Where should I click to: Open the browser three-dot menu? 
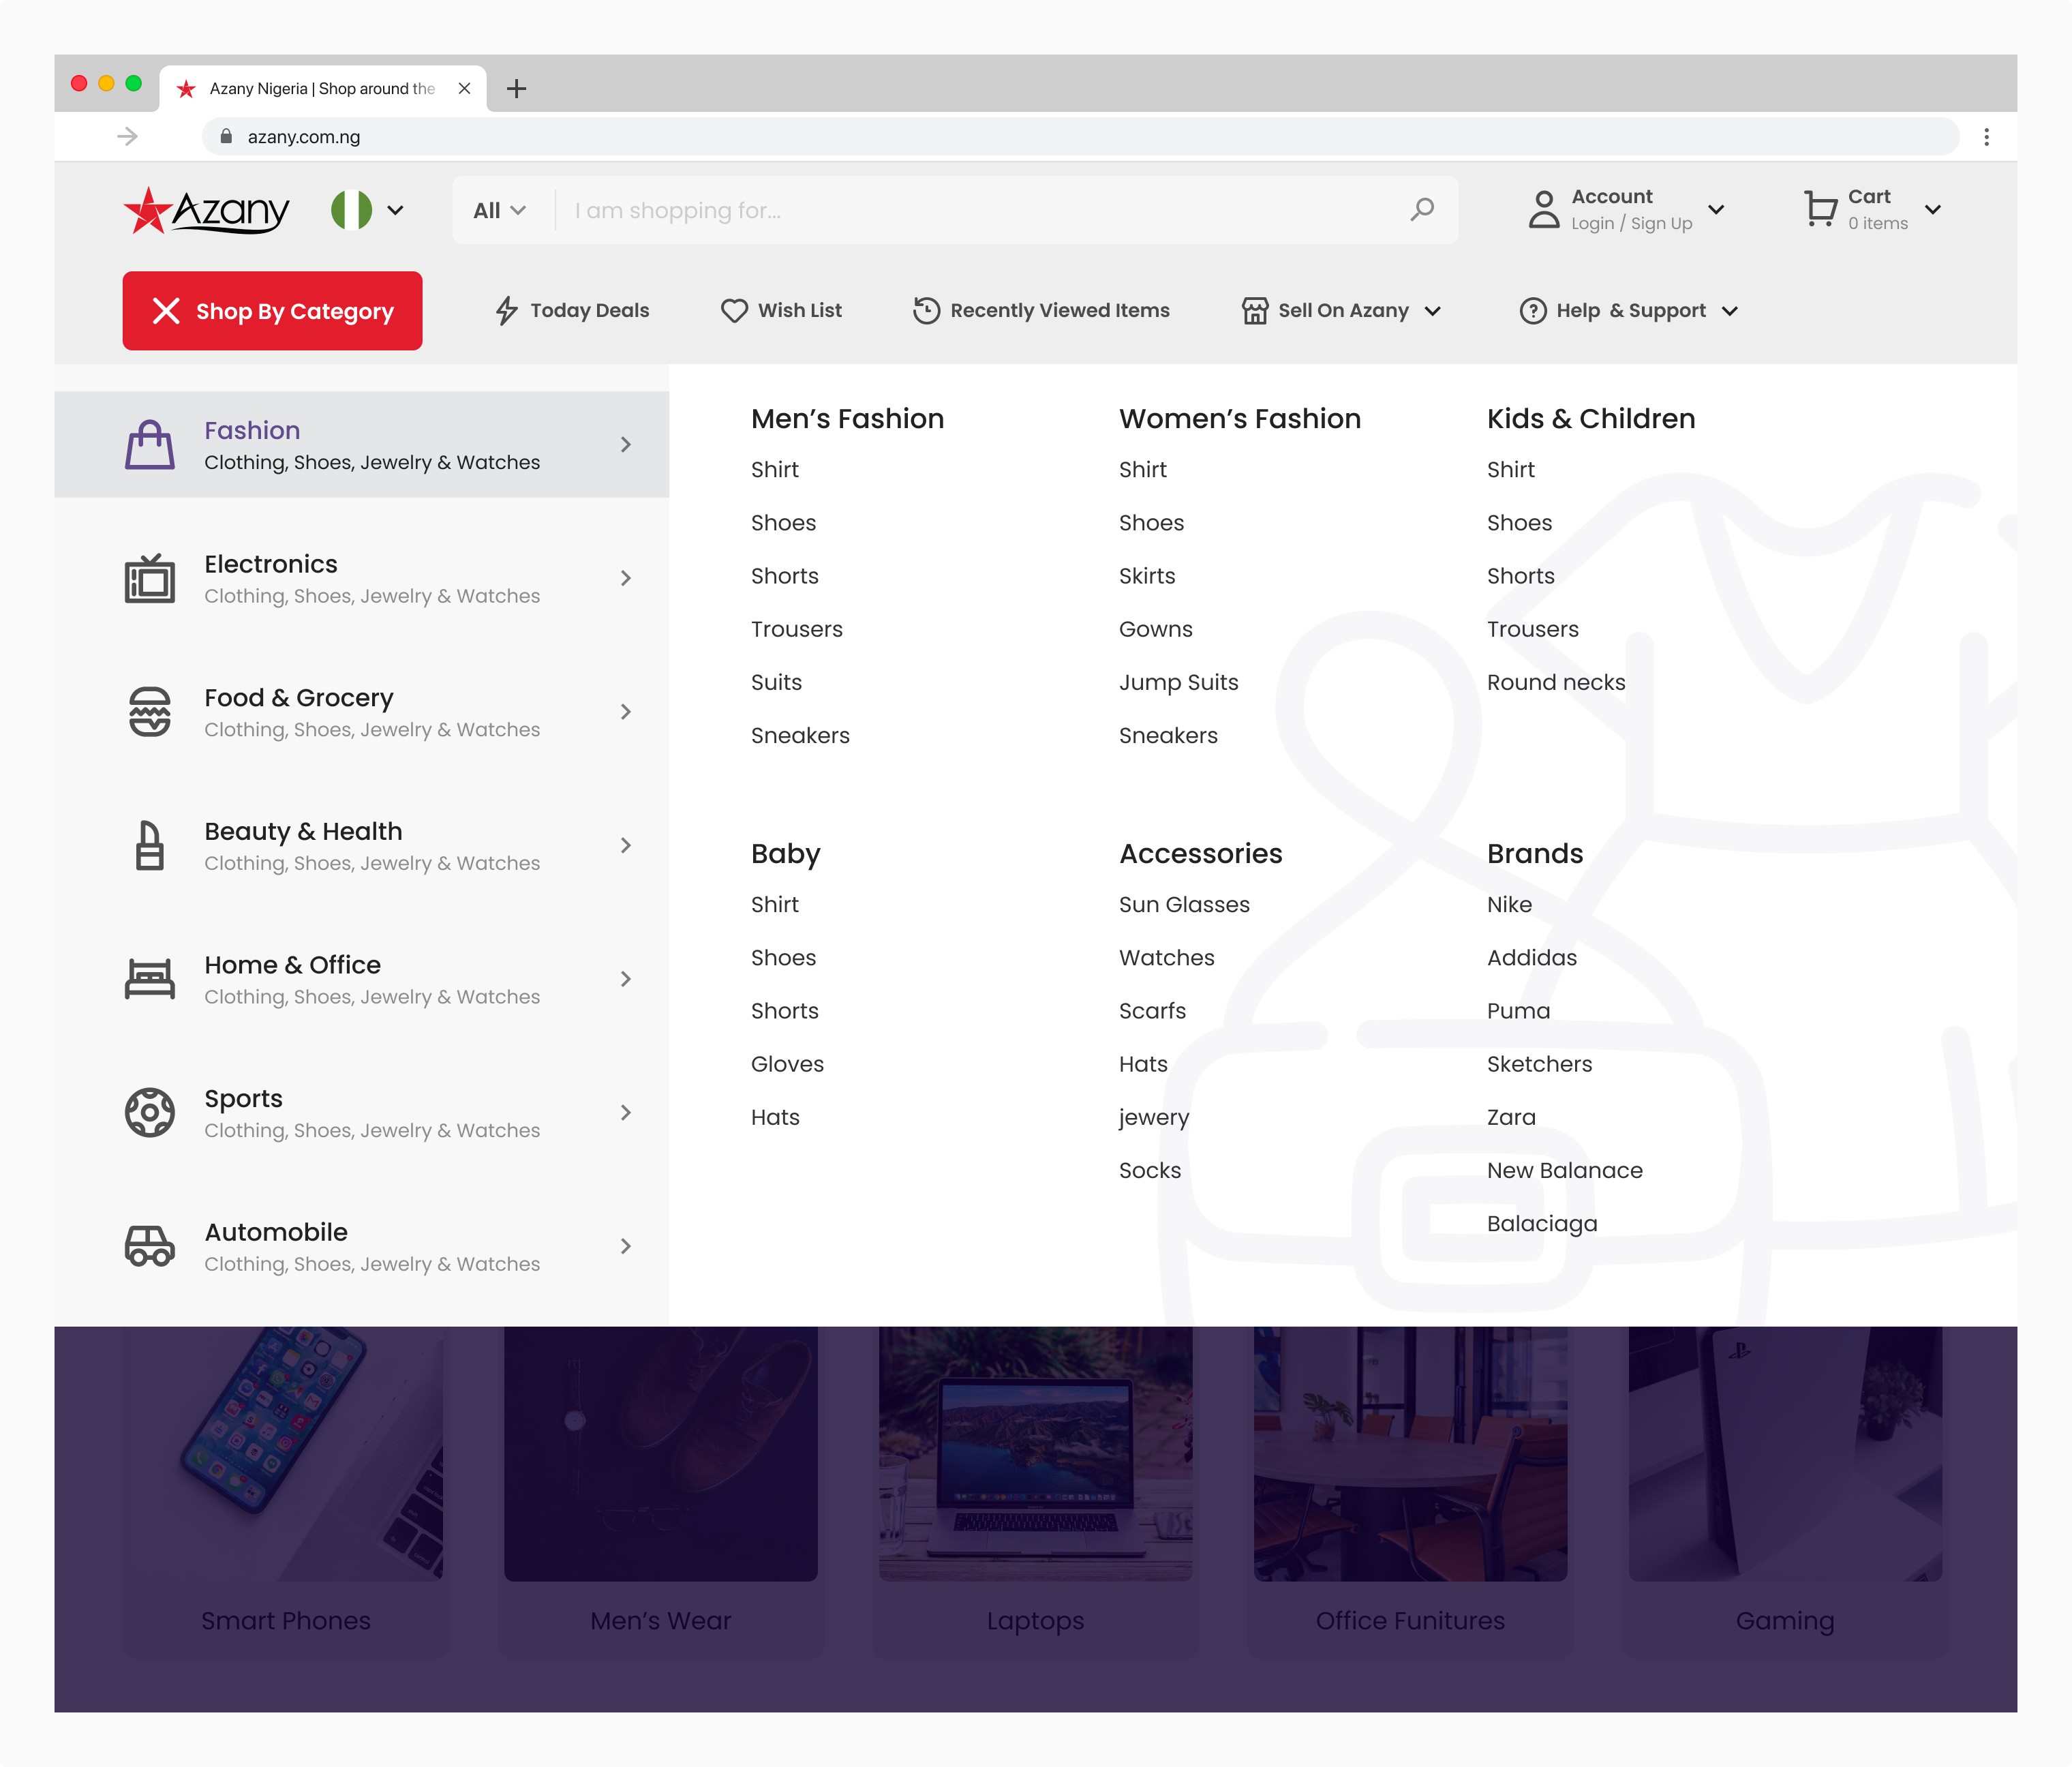coord(1986,137)
